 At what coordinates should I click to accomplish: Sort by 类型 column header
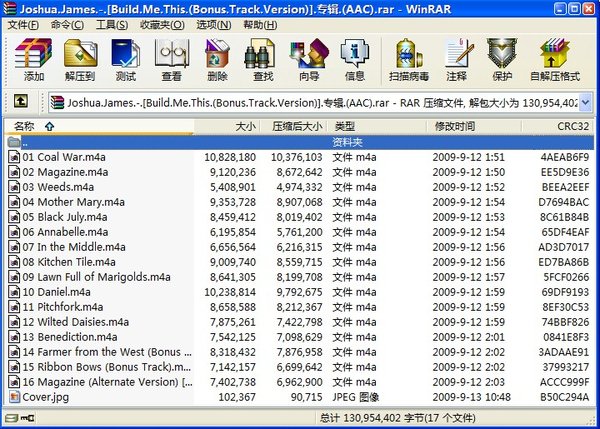click(x=378, y=126)
